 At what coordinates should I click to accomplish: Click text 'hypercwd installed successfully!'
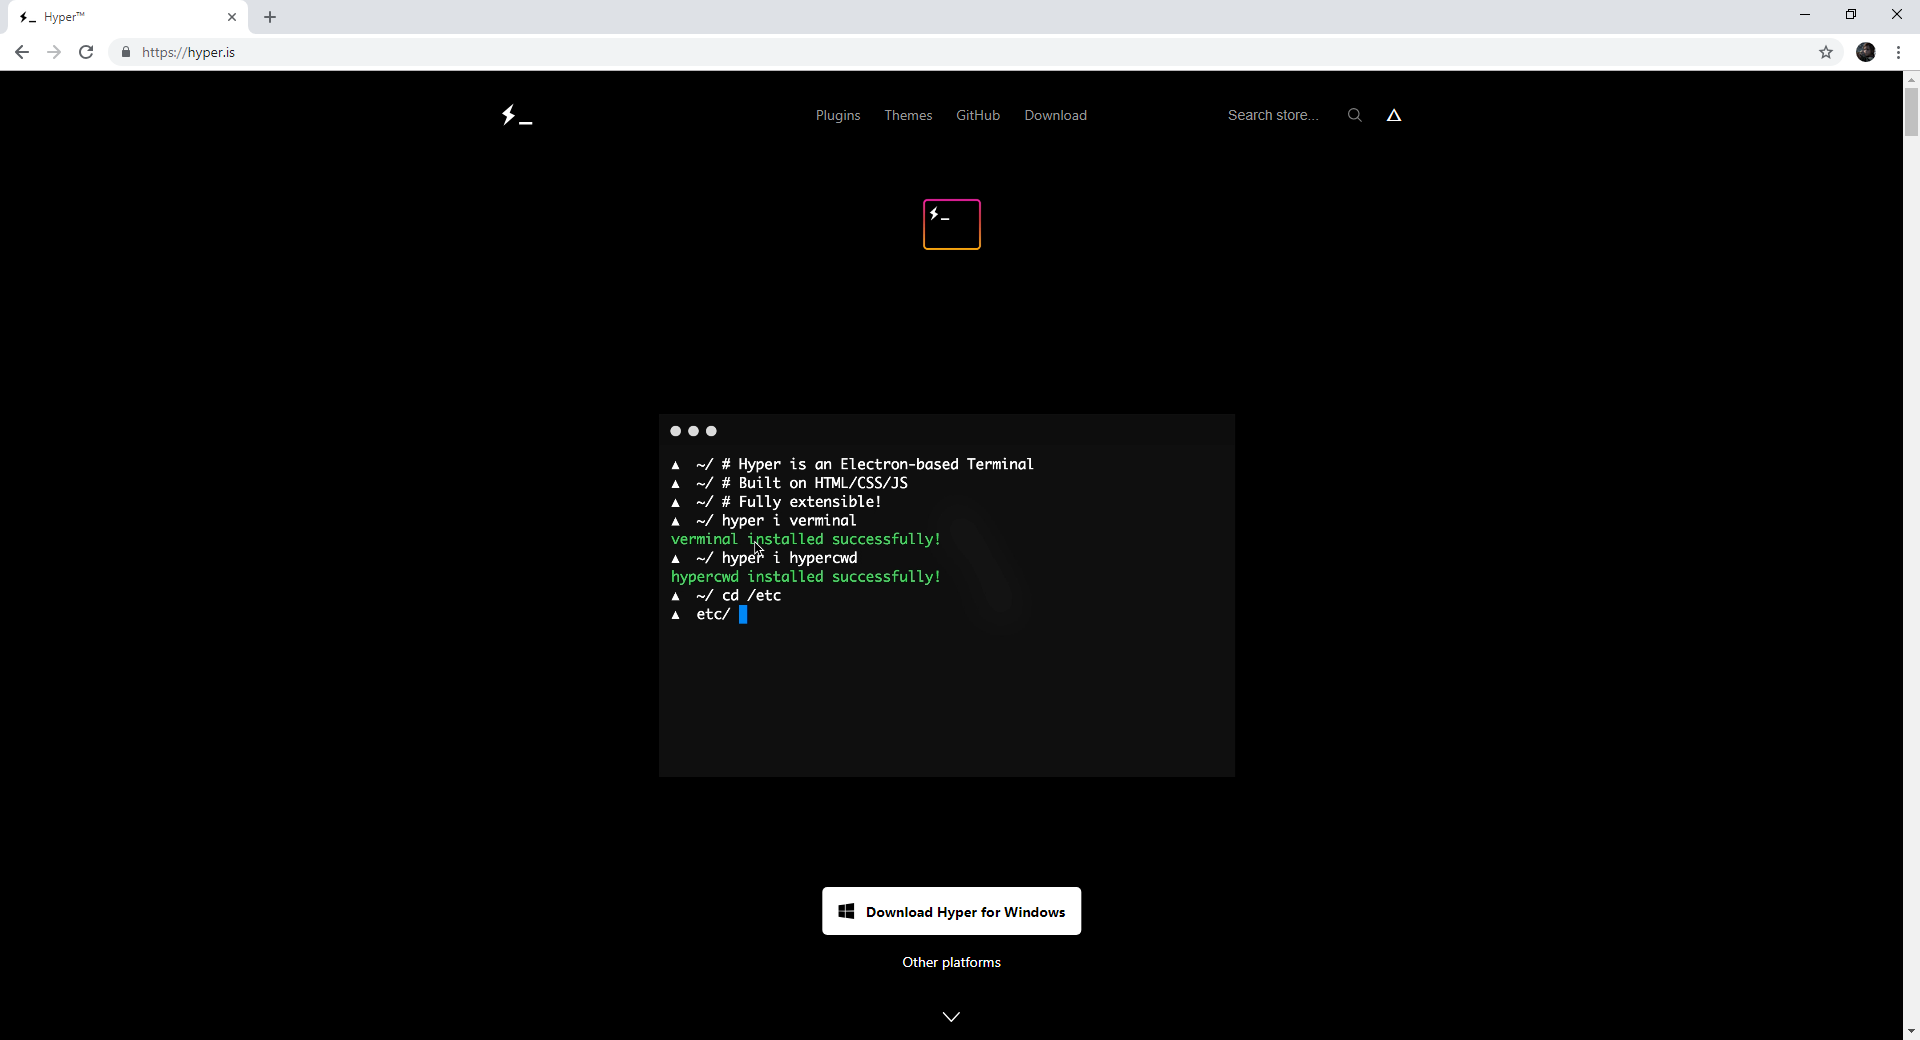pyautogui.click(x=805, y=577)
